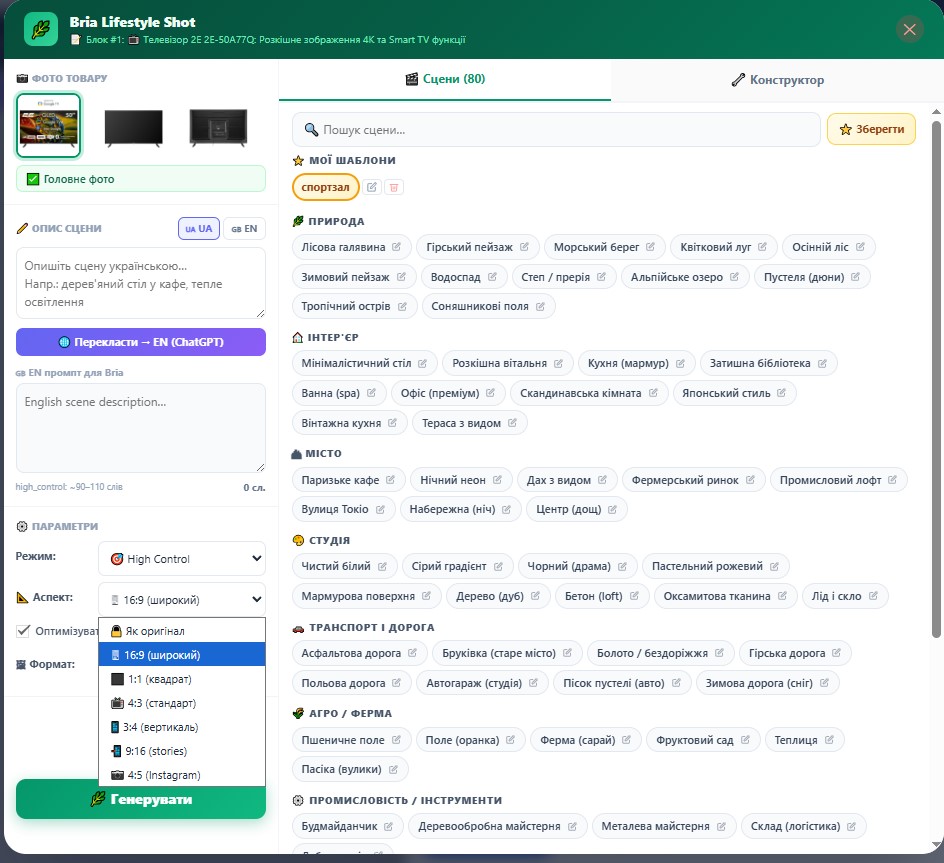Click the Пошук сцени search field
Viewport: 944px width, 863px height.
point(556,129)
